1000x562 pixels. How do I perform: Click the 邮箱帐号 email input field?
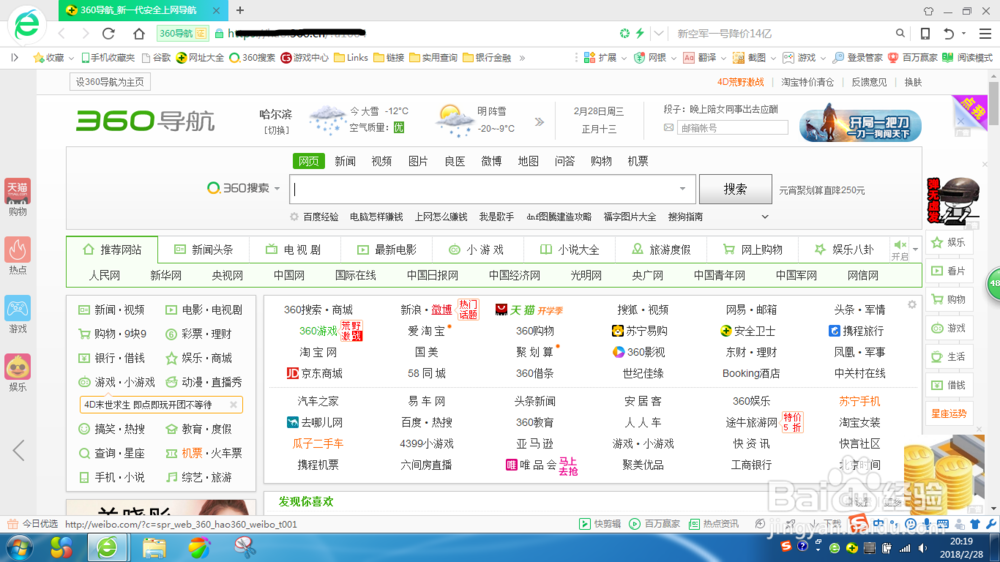tap(732, 128)
